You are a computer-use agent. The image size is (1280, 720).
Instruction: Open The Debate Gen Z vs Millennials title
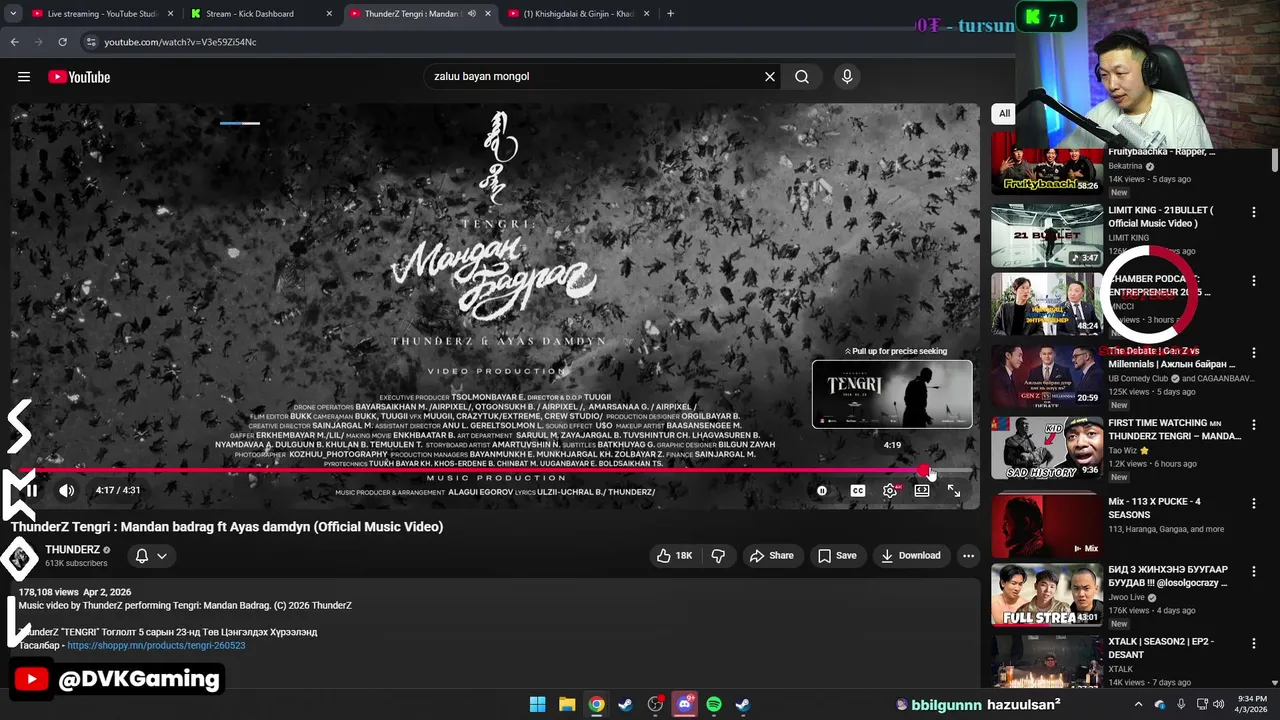(x=1171, y=358)
